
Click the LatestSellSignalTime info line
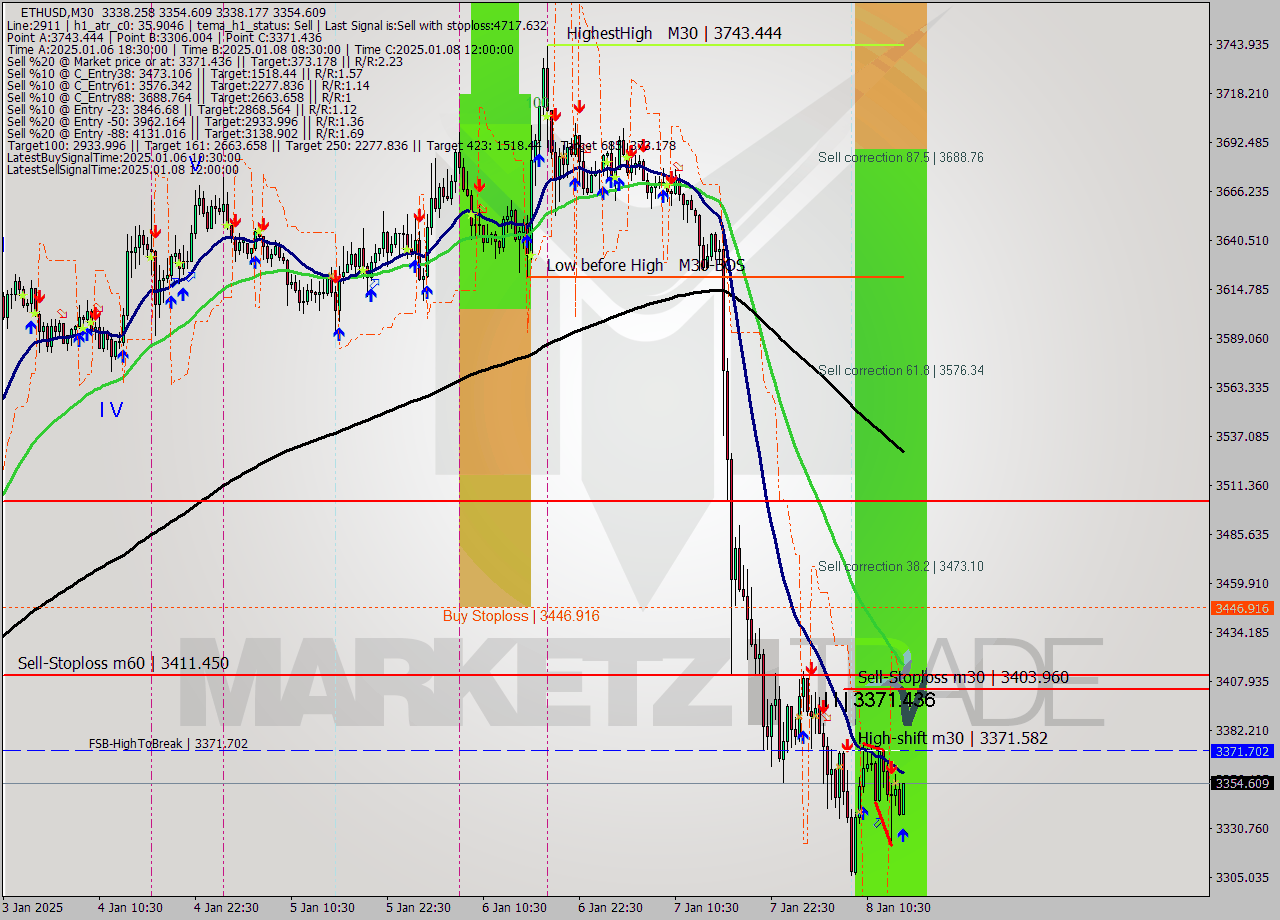(123, 169)
